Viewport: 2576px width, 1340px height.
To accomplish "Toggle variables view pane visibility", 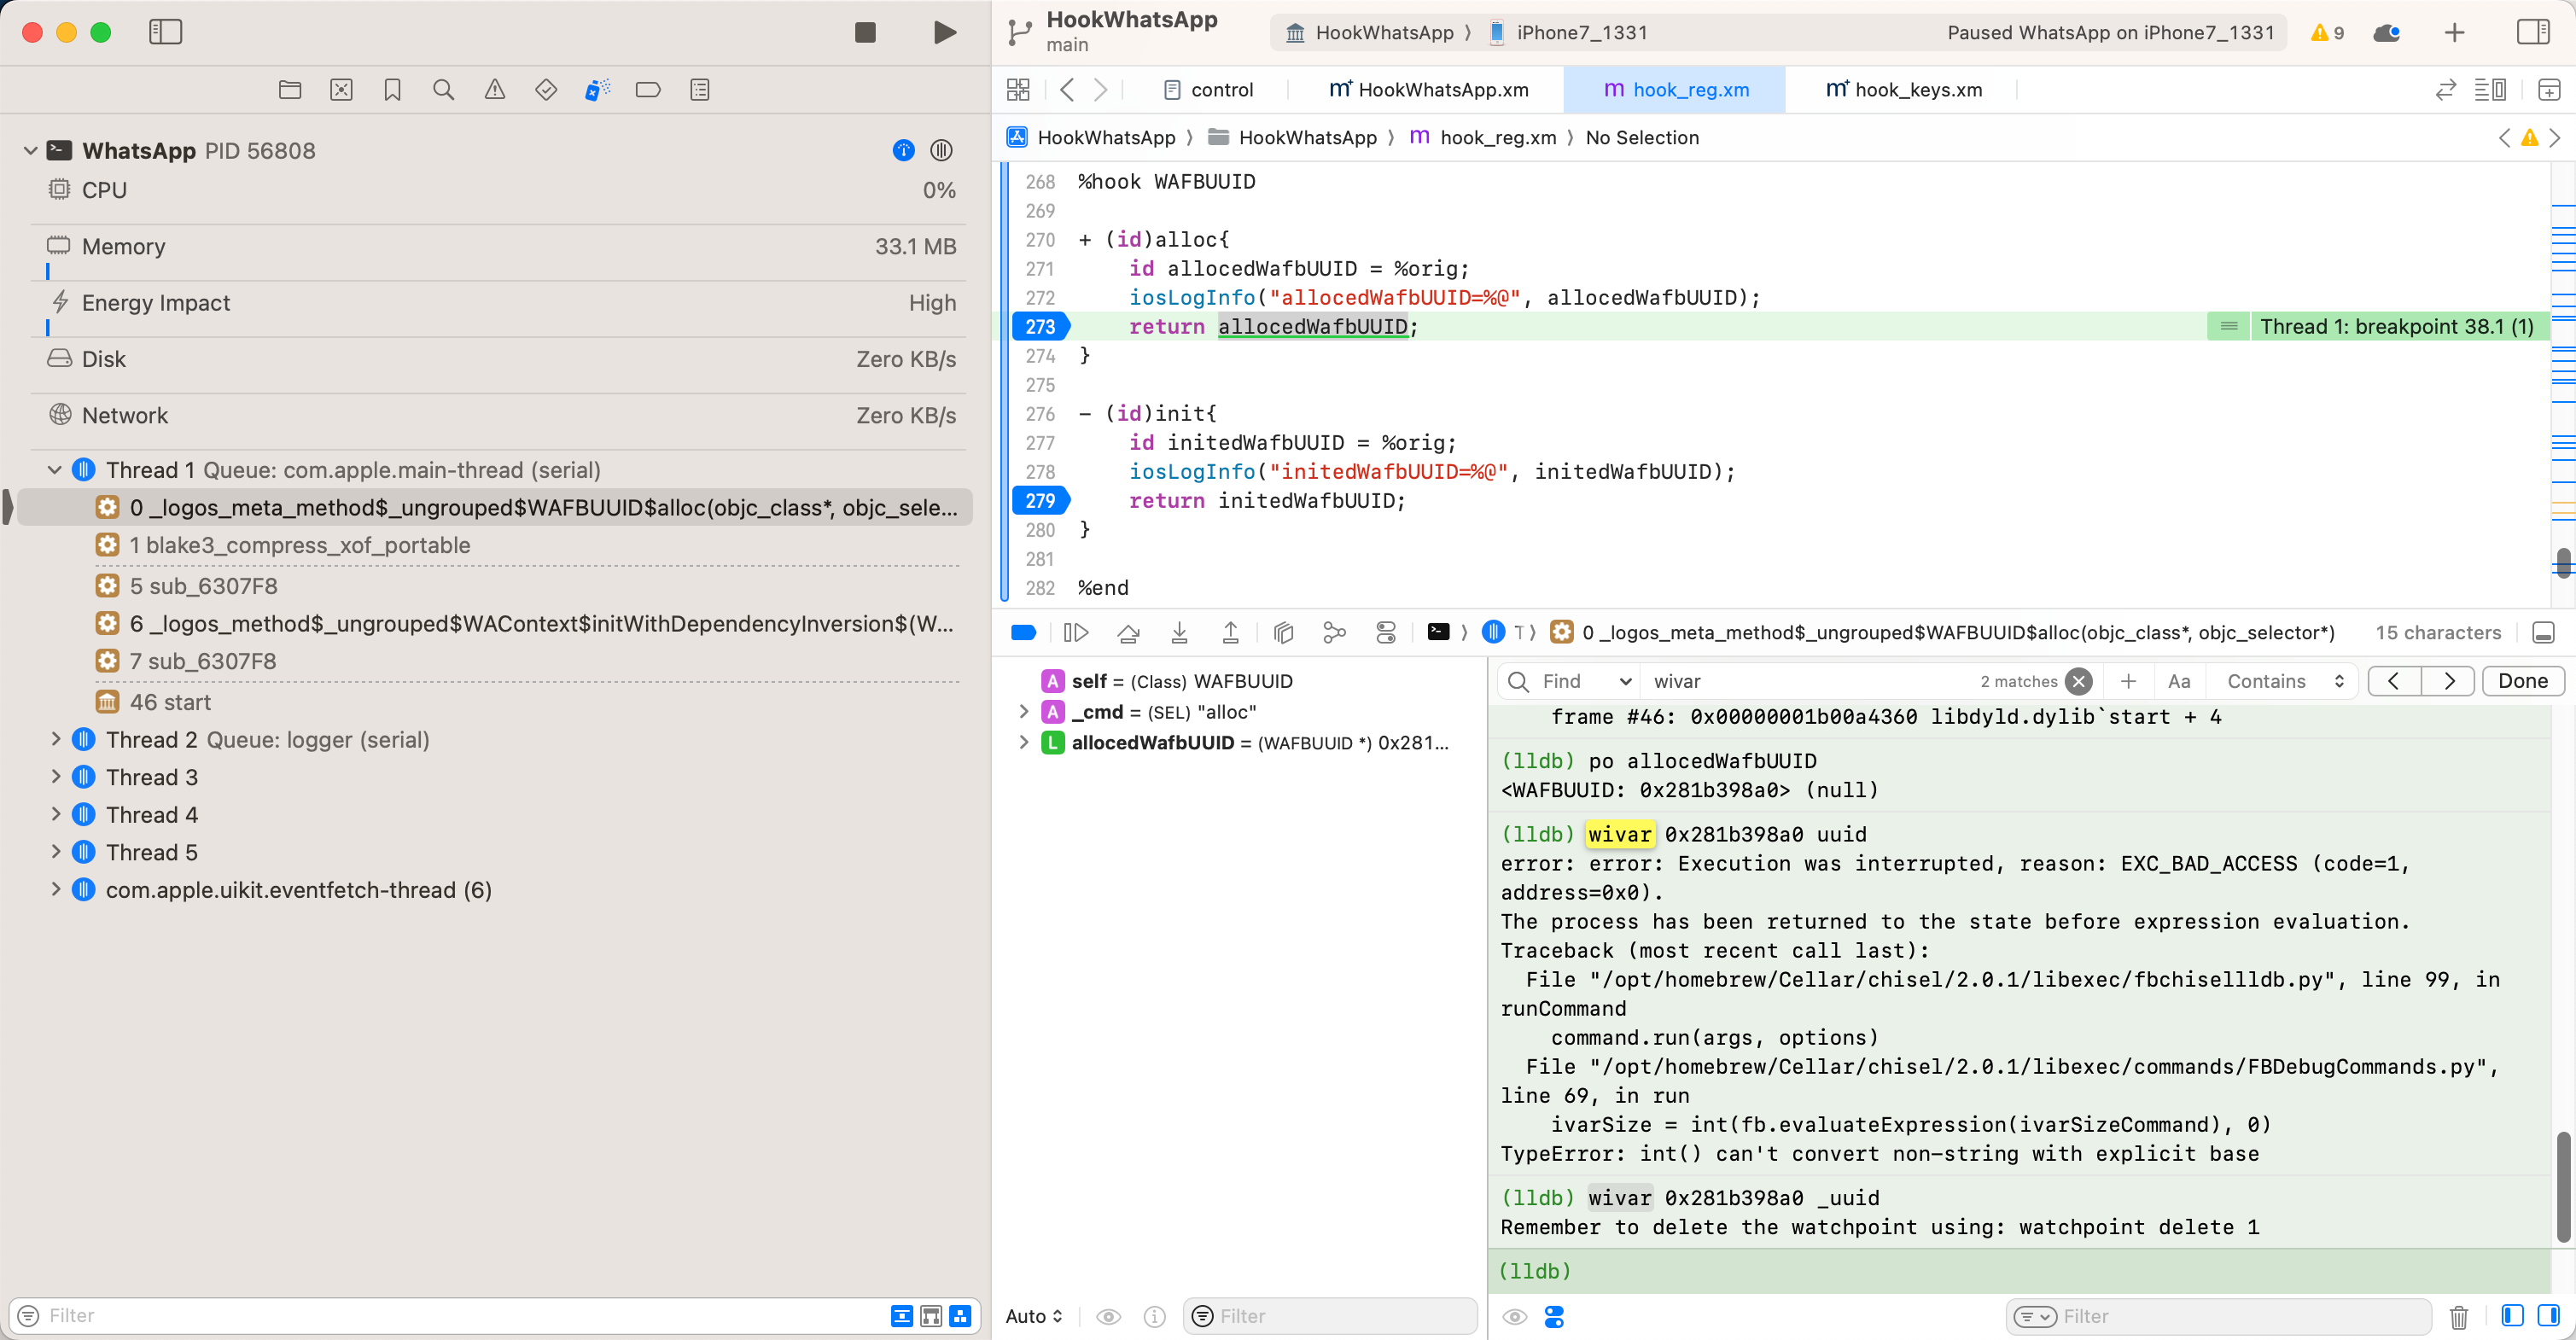I will (x=2511, y=1316).
